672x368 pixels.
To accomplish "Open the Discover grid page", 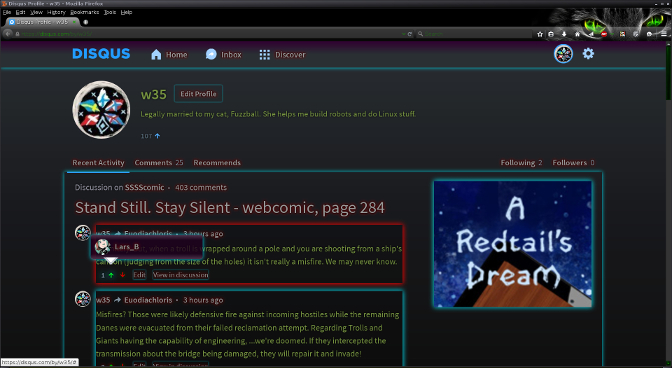I will [x=282, y=54].
